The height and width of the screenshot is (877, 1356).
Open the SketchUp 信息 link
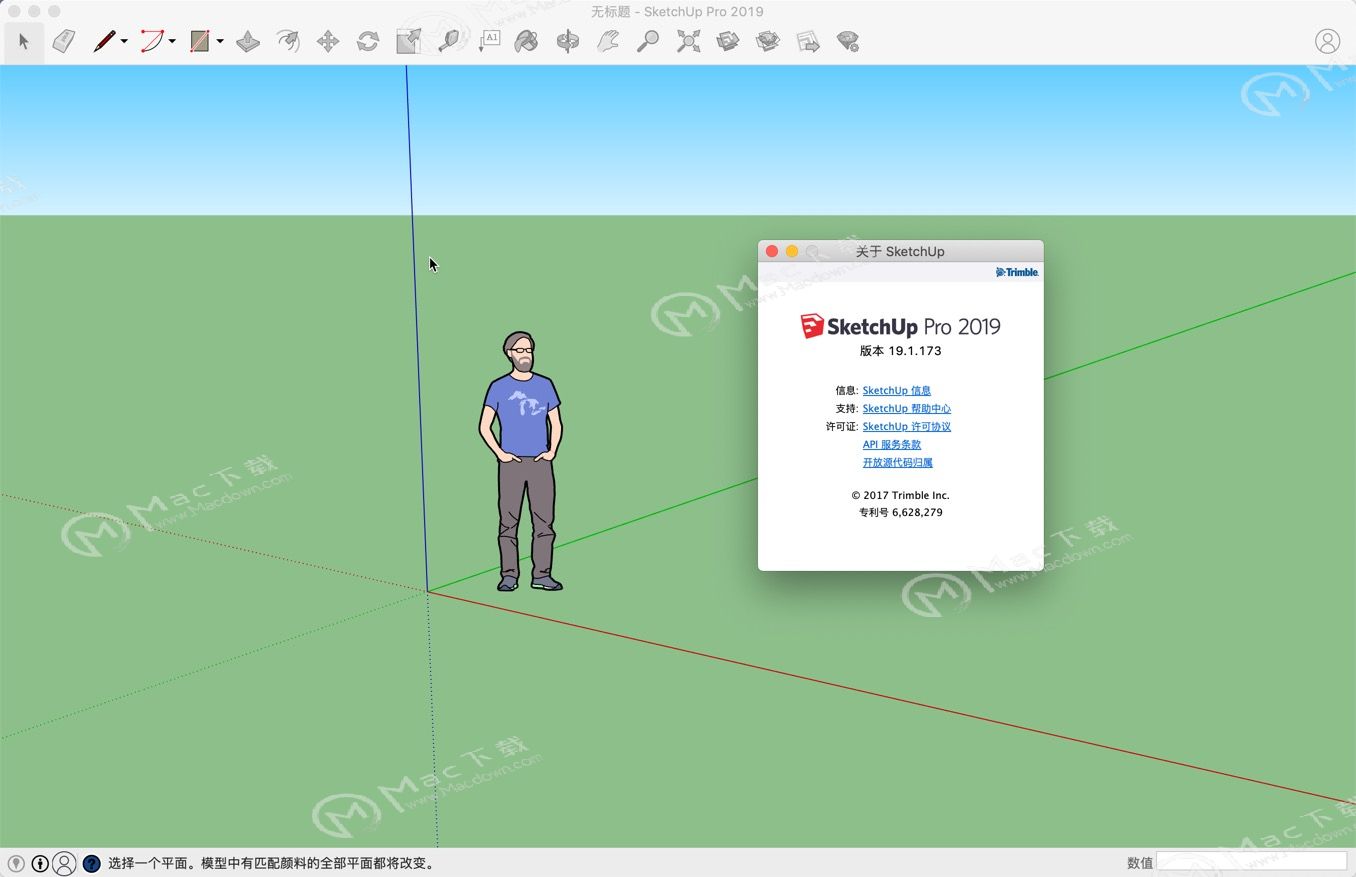[x=897, y=391]
